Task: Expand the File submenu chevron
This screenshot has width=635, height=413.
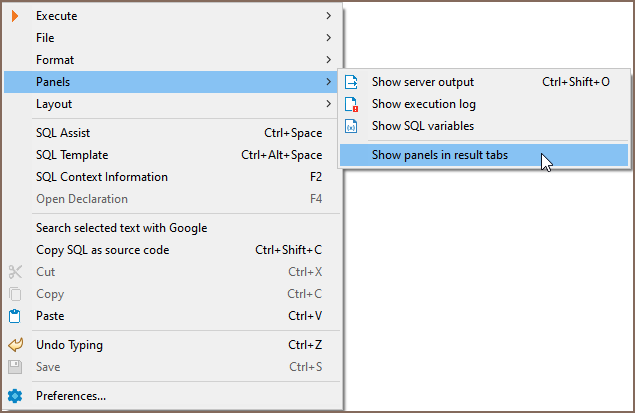Action: click(328, 38)
